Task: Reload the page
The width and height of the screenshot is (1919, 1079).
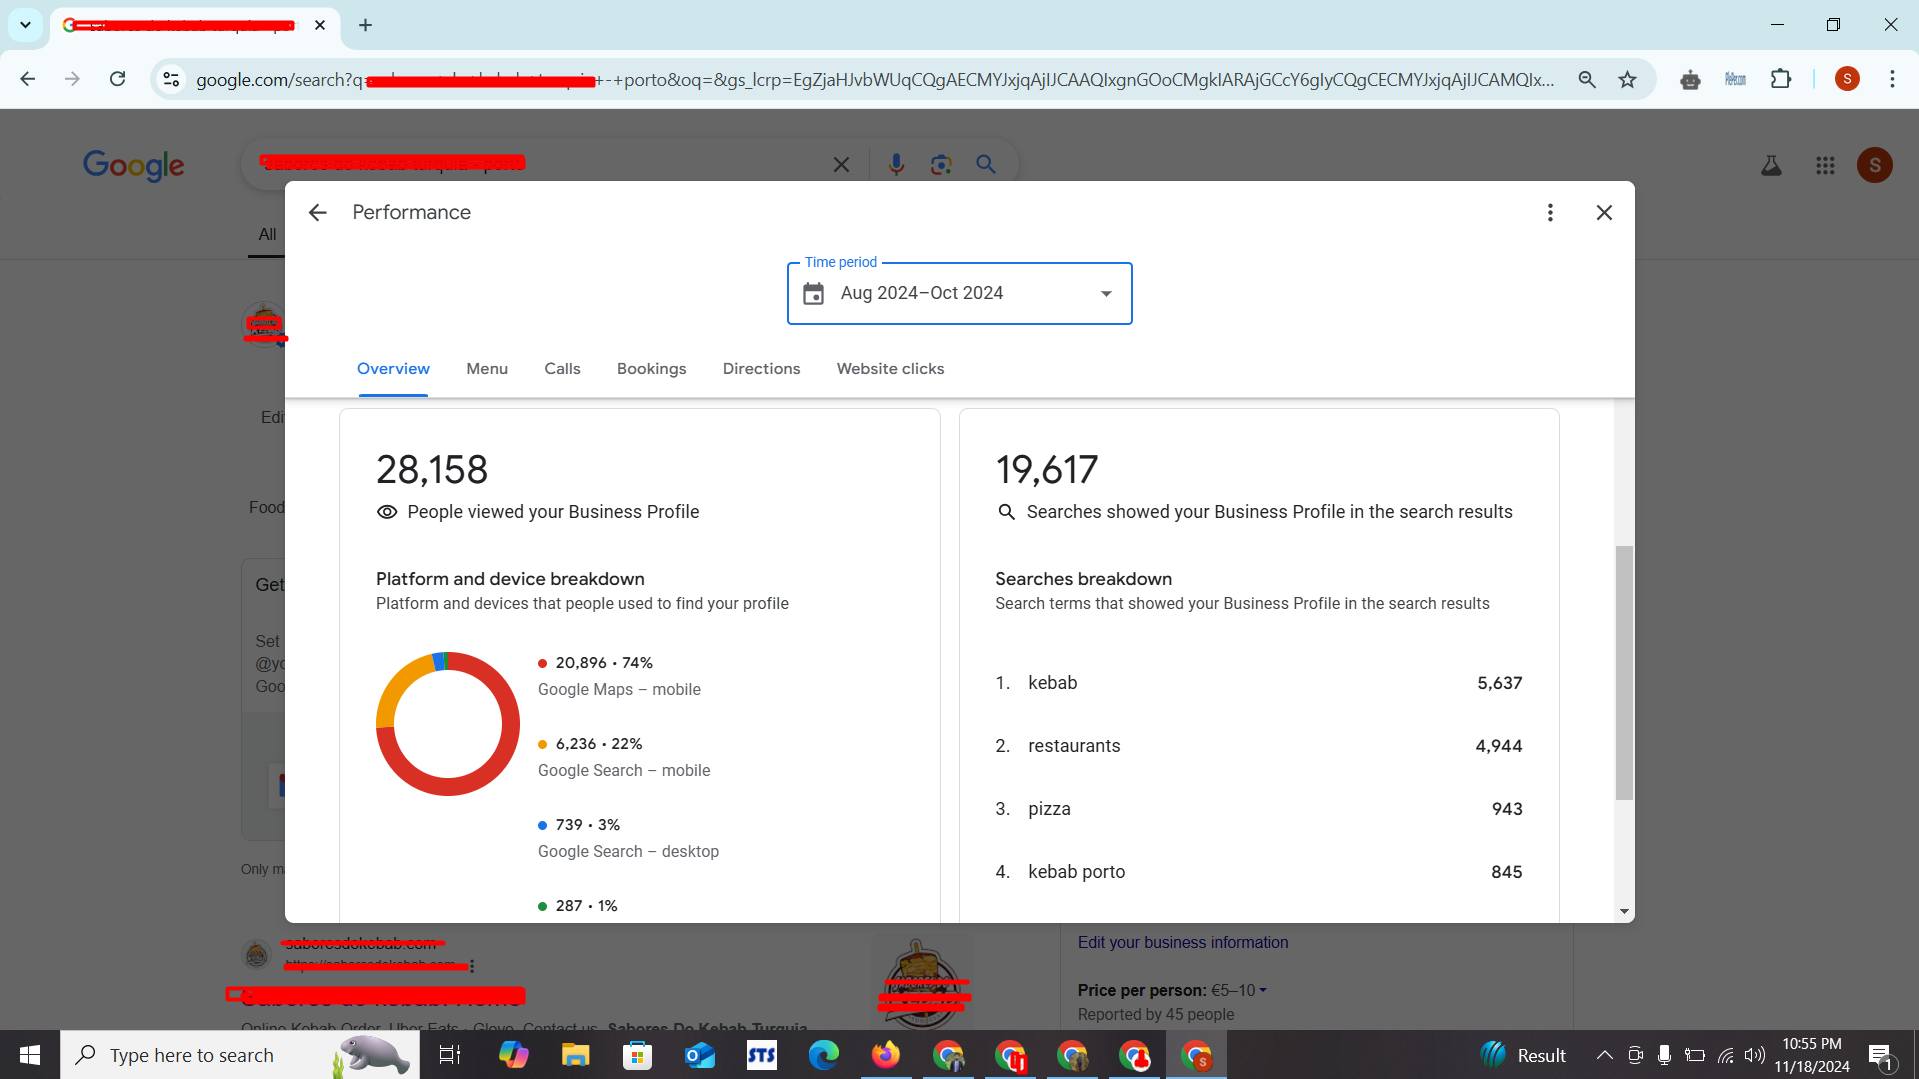Action: tap(117, 79)
